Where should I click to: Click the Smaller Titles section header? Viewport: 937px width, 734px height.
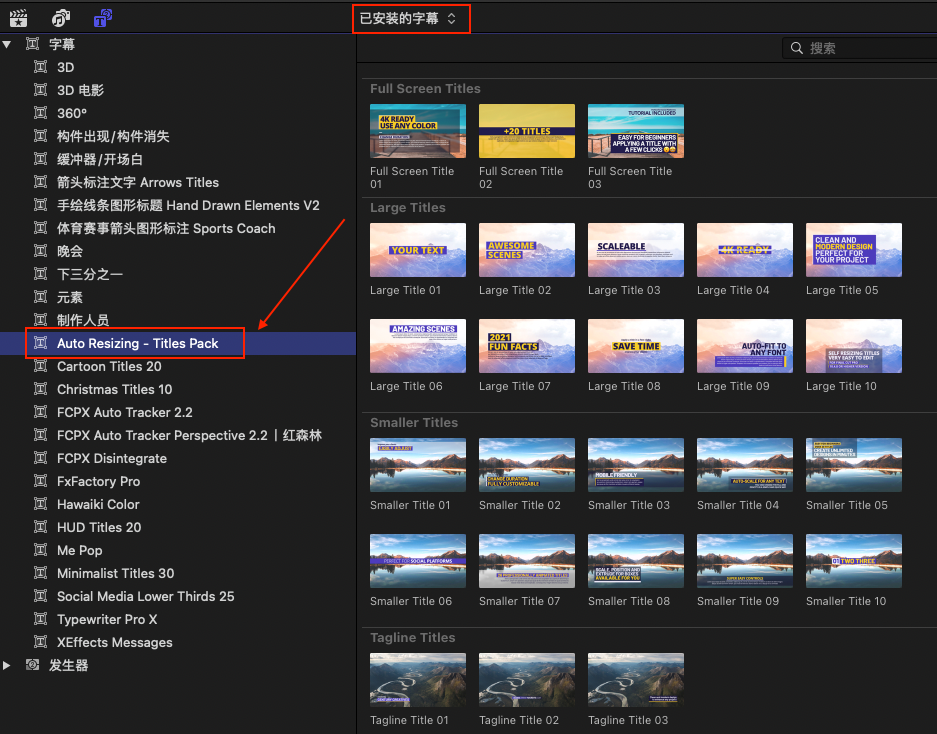click(x=414, y=423)
